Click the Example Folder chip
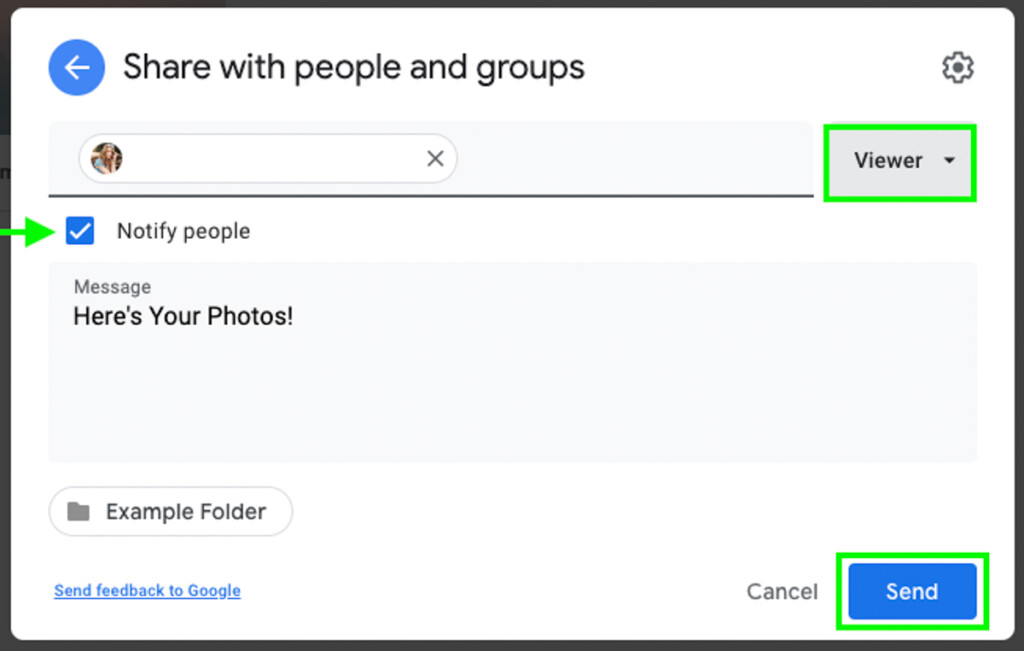 (170, 511)
